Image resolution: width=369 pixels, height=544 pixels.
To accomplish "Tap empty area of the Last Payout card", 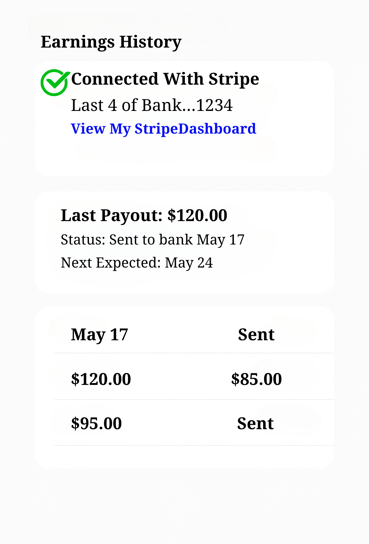I will (288, 243).
